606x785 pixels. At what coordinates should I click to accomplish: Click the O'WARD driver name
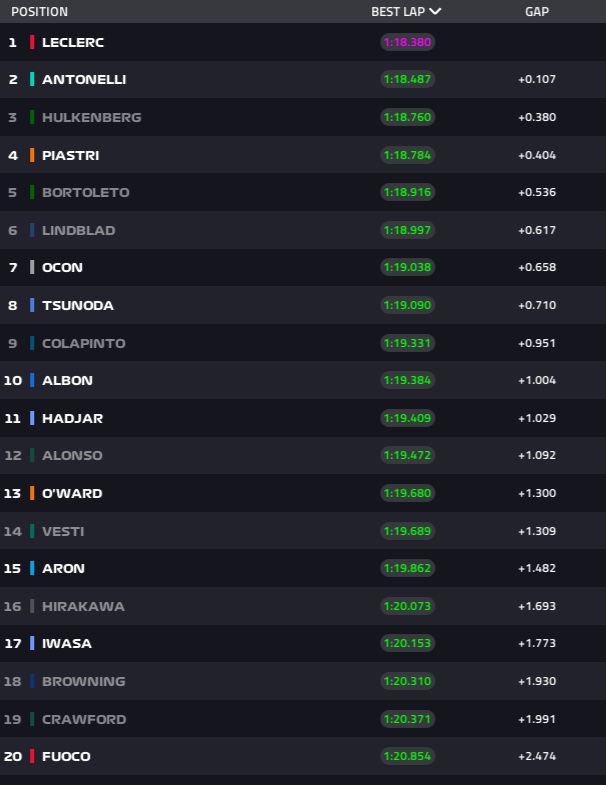(72, 493)
